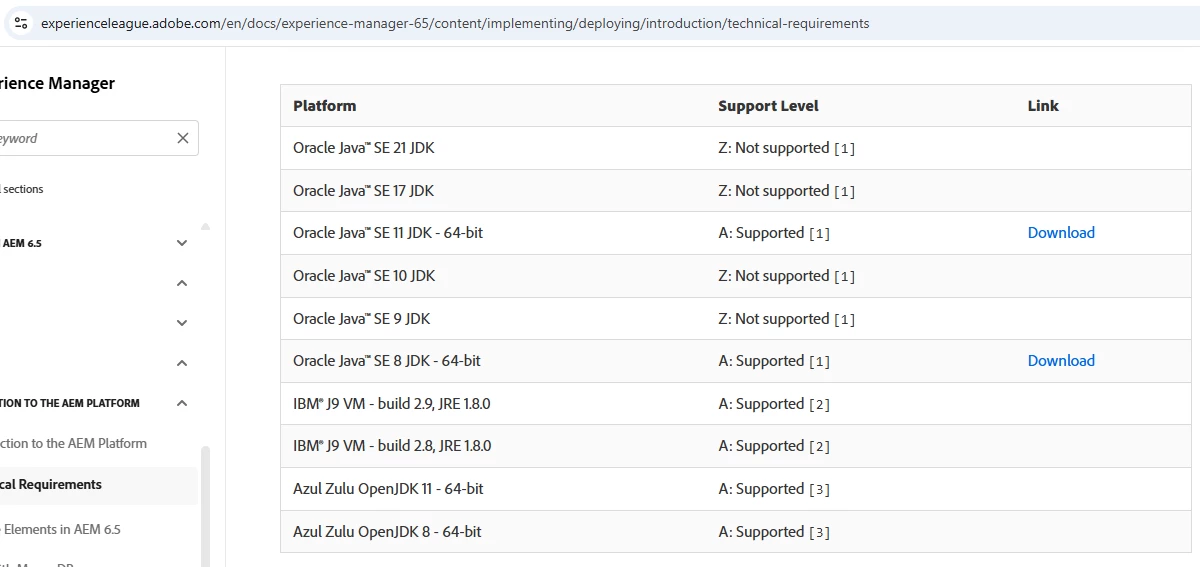Viewport: 1200px width, 567px height.
Task: Open Introduction to the AEM Platform page
Action: tap(73, 443)
